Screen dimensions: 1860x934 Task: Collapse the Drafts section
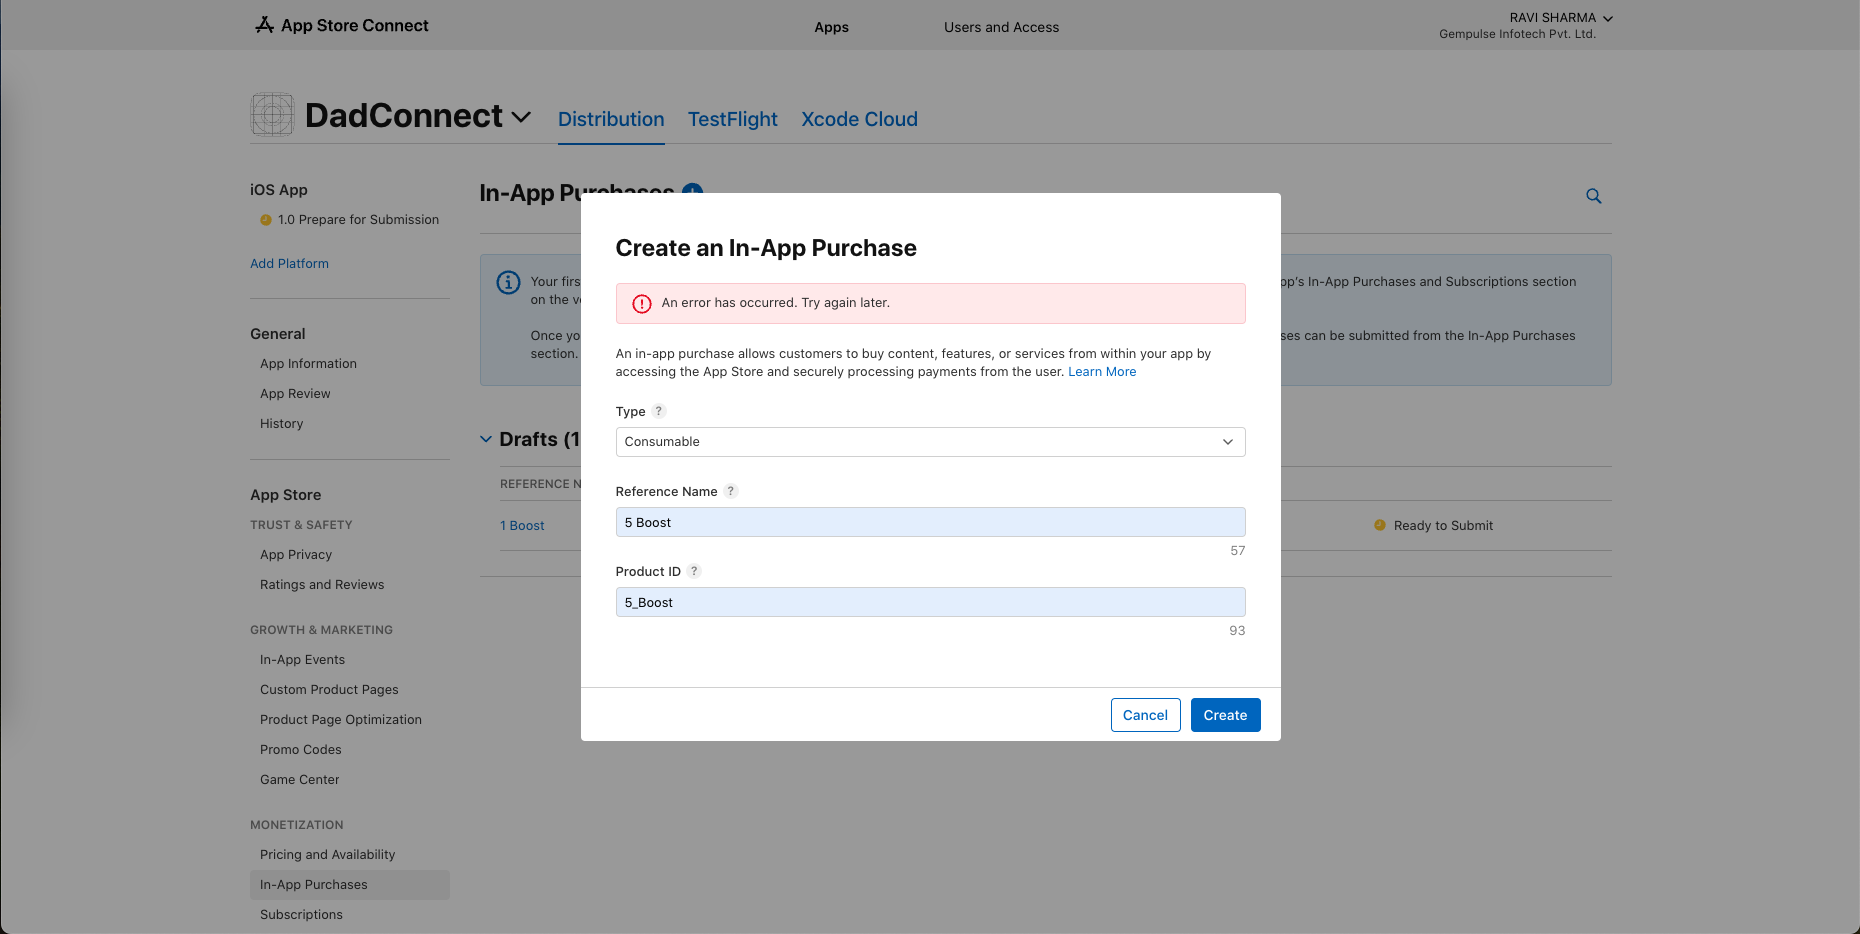(486, 439)
